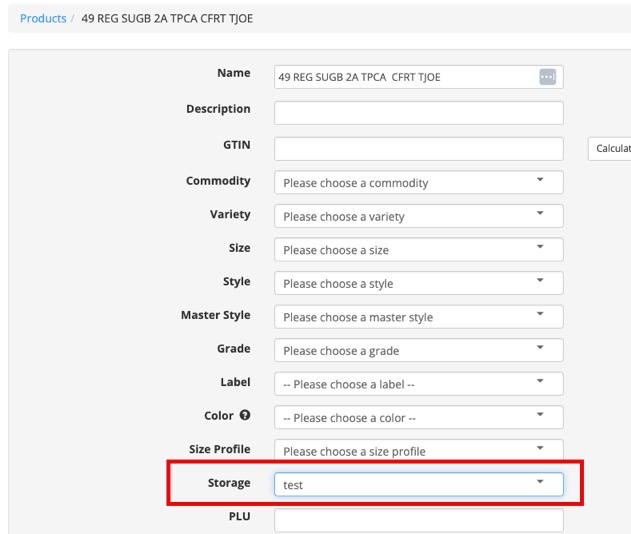Choose a label from Label dropdown

point(418,384)
